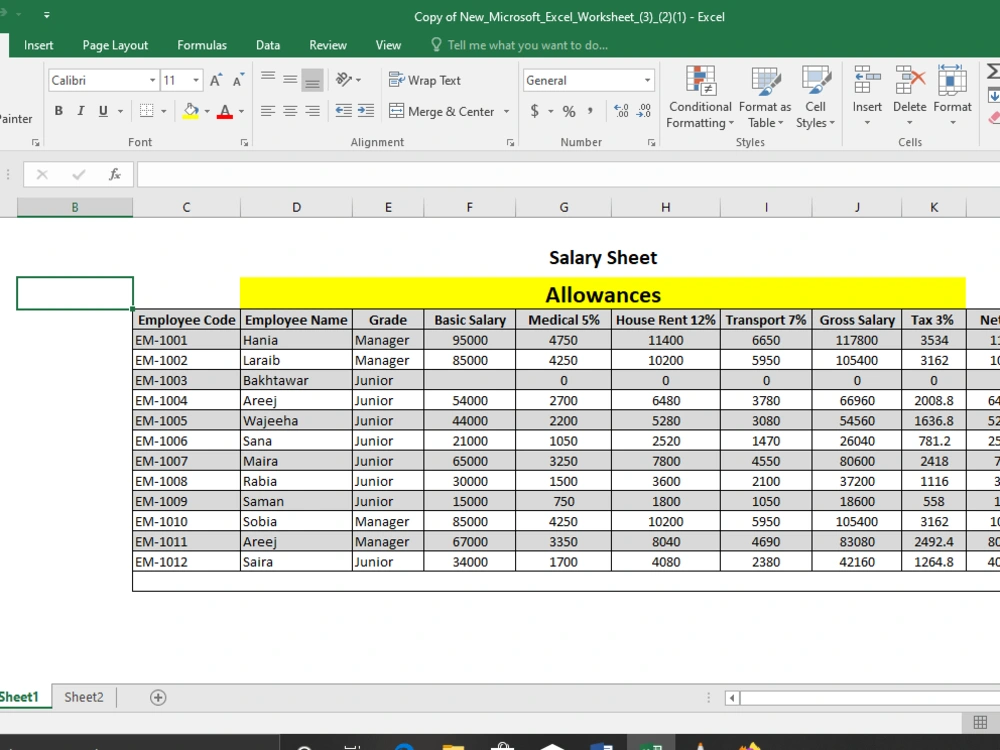Apply Percent Style
This screenshot has width=1000, height=750.
(569, 112)
